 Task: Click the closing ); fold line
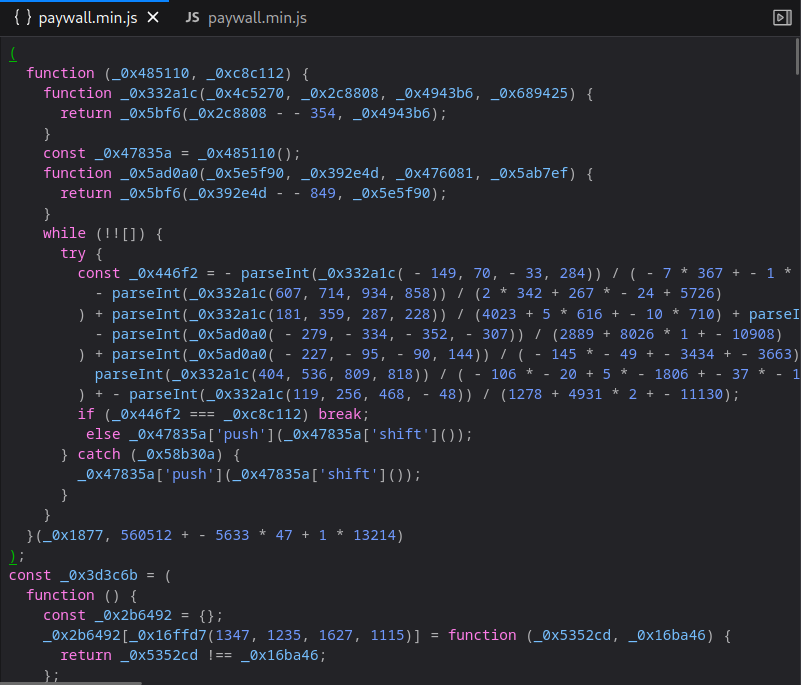coord(15,555)
